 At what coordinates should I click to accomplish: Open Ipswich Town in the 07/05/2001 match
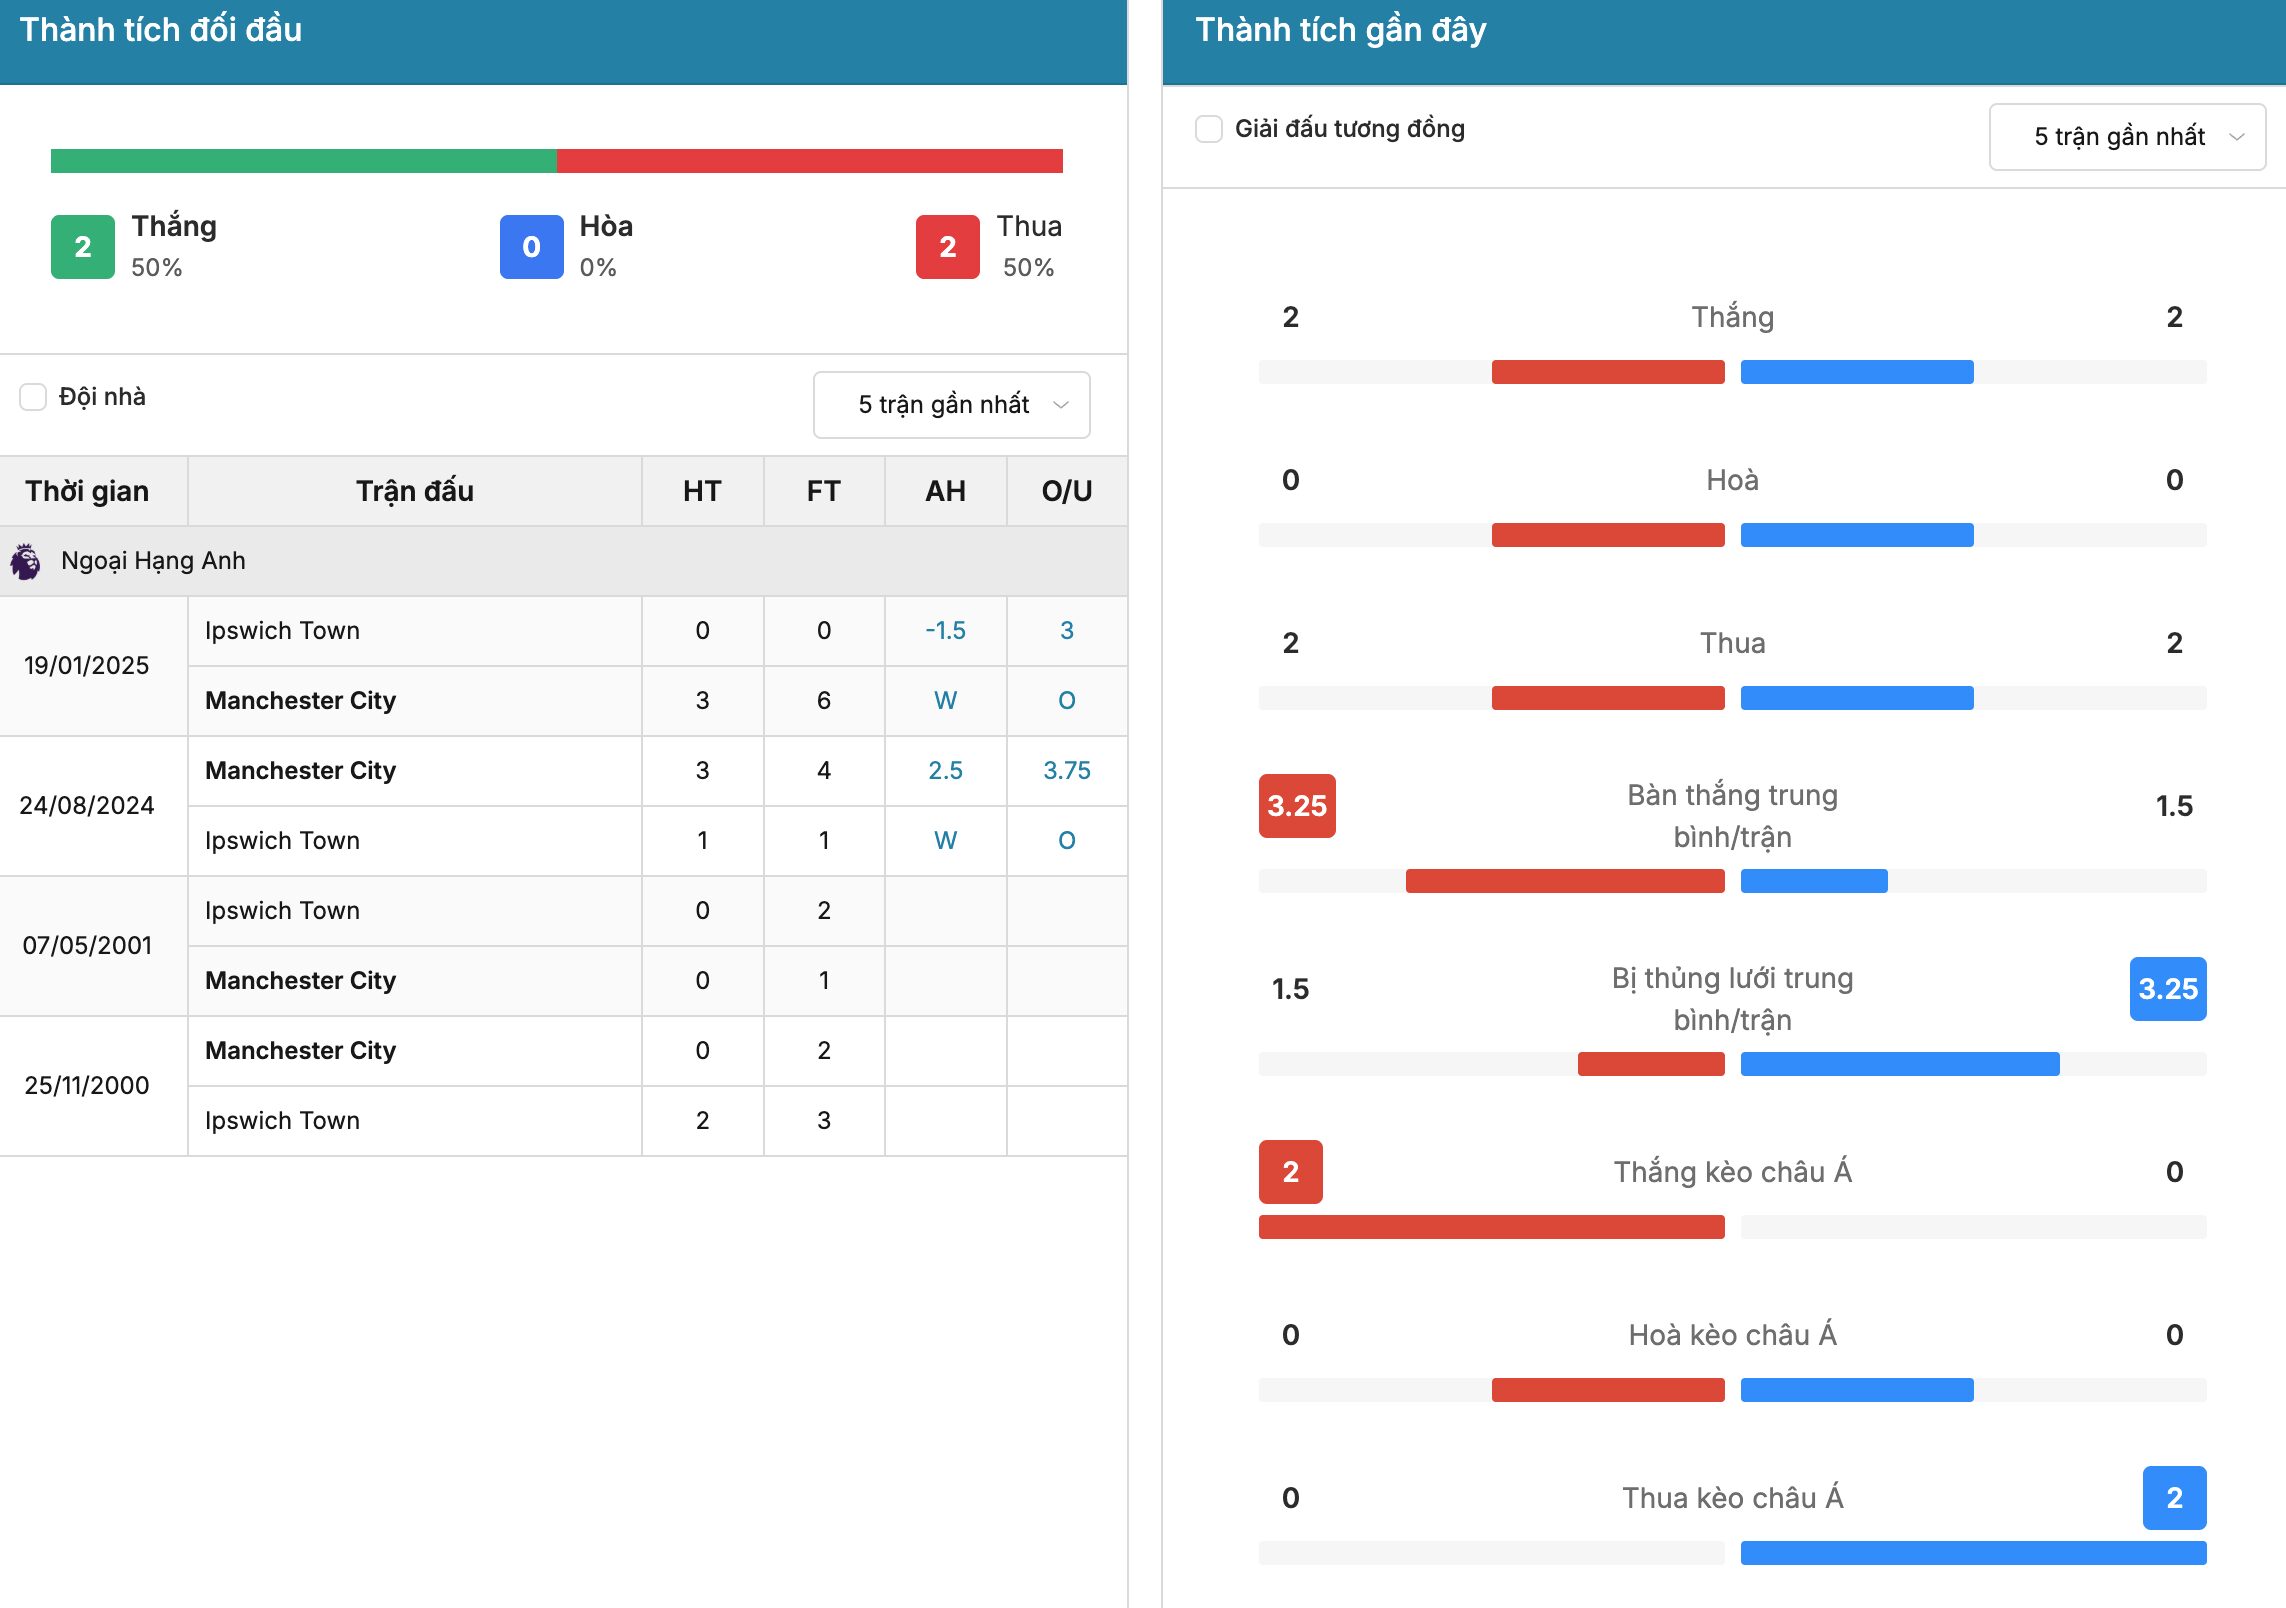coord(282,911)
